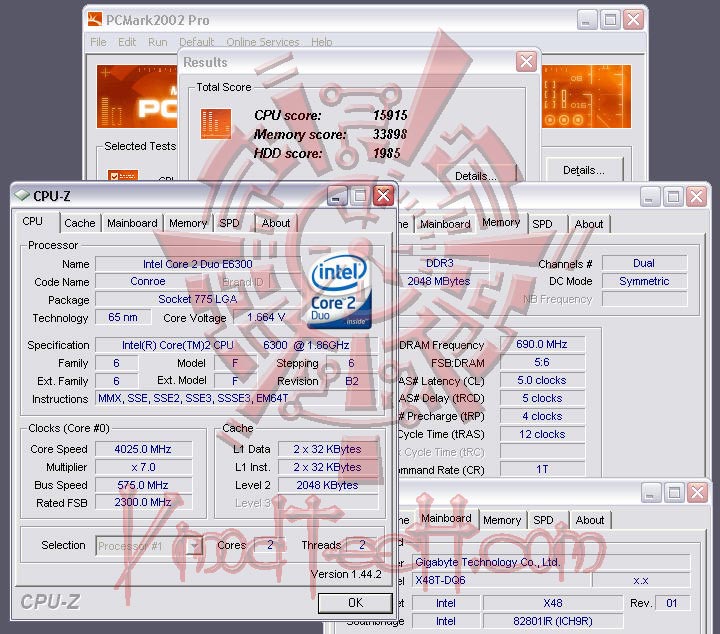
Task: Click the front CPU-Z maximize button
Action: click(x=360, y=196)
